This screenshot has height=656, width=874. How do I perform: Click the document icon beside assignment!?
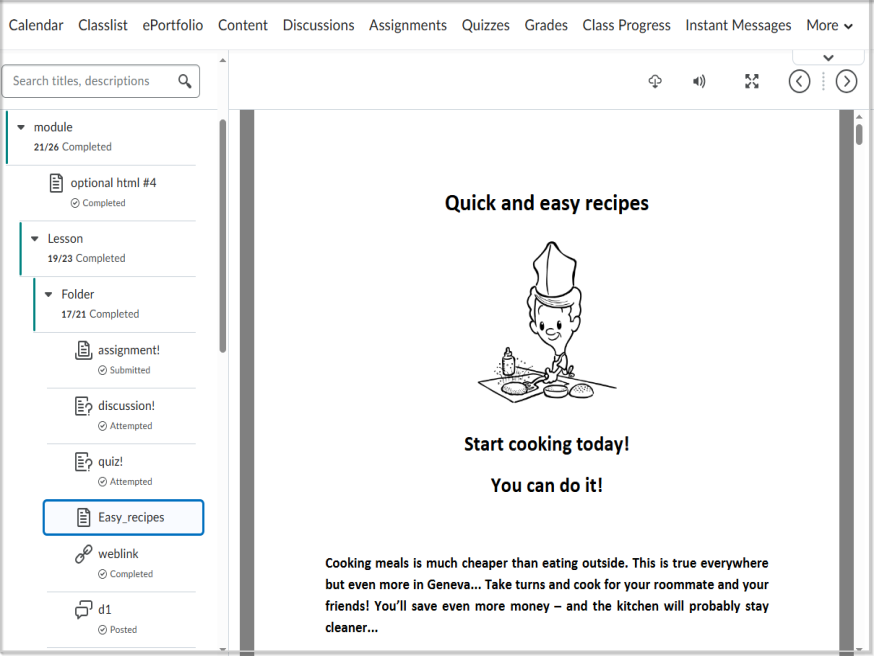pyautogui.click(x=83, y=350)
